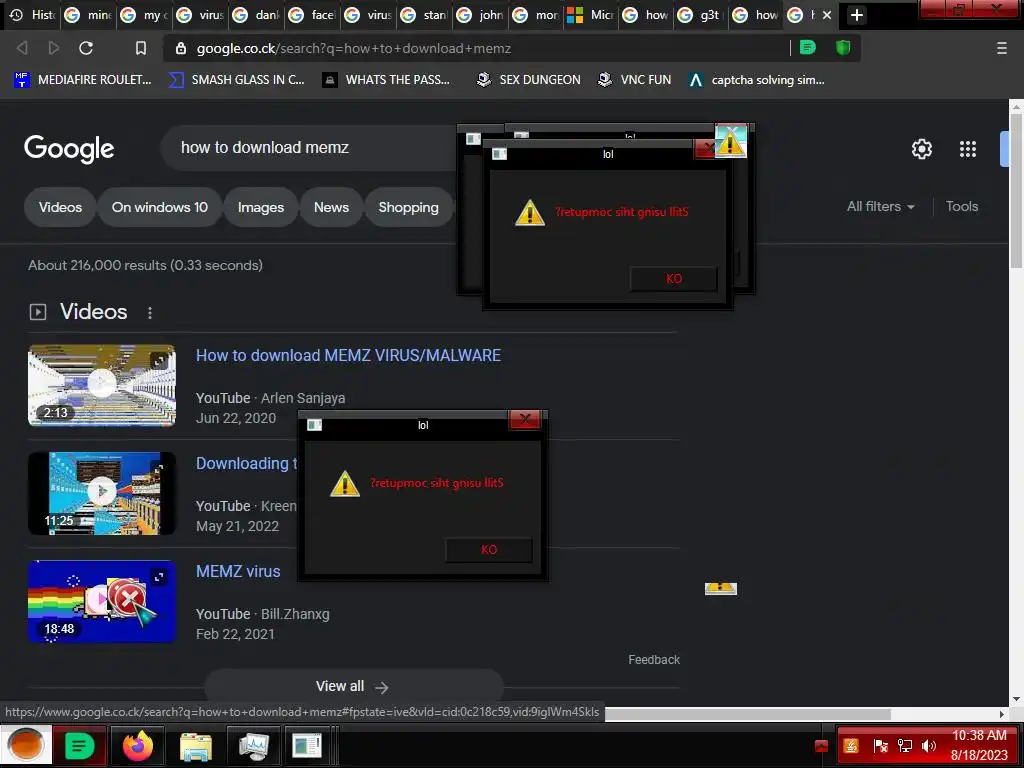Expand the All filters dropdown
The height and width of the screenshot is (768, 1024).
click(880, 206)
